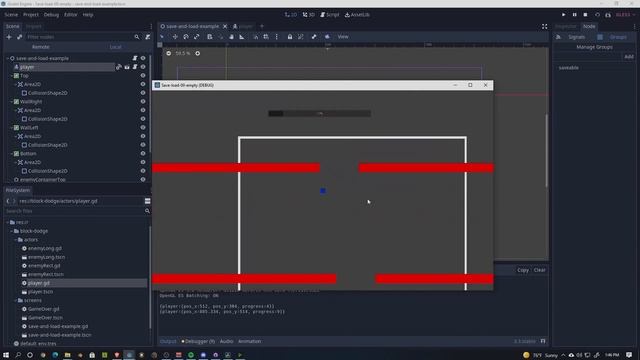This screenshot has height=360, width=640.
Task: Select GameOver.tscn in FileSystem
Action: pos(45,318)
